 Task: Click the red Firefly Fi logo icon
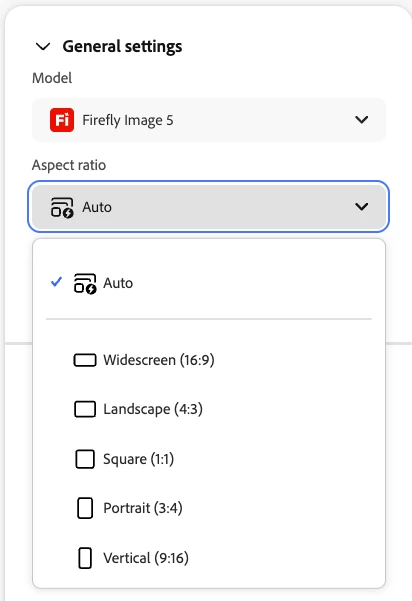[62, 120]
